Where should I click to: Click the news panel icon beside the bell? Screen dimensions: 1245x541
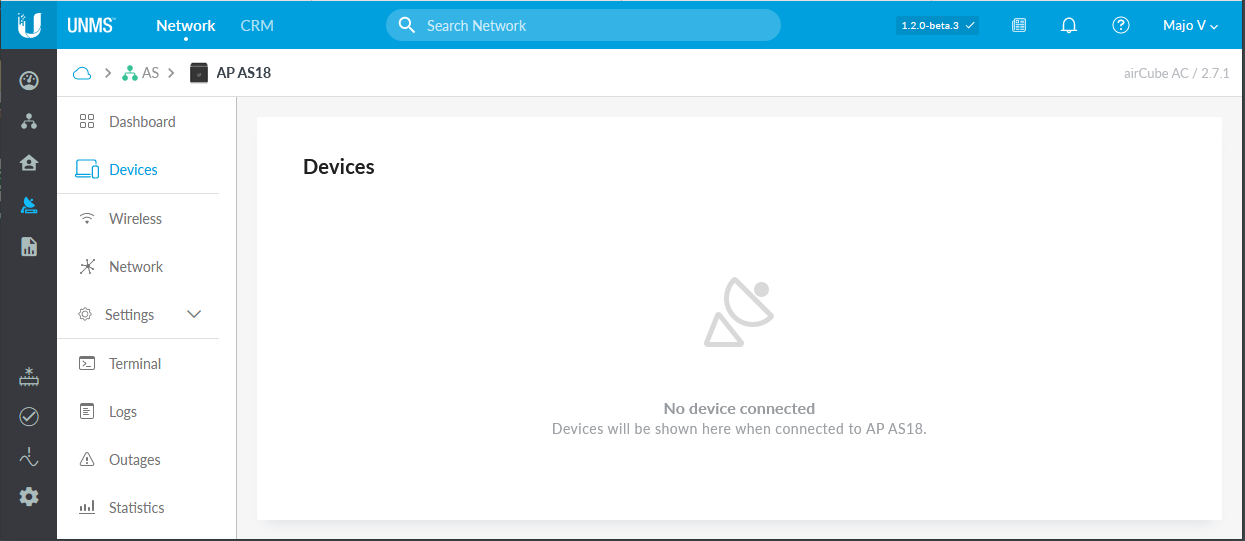coord(1019,26)
